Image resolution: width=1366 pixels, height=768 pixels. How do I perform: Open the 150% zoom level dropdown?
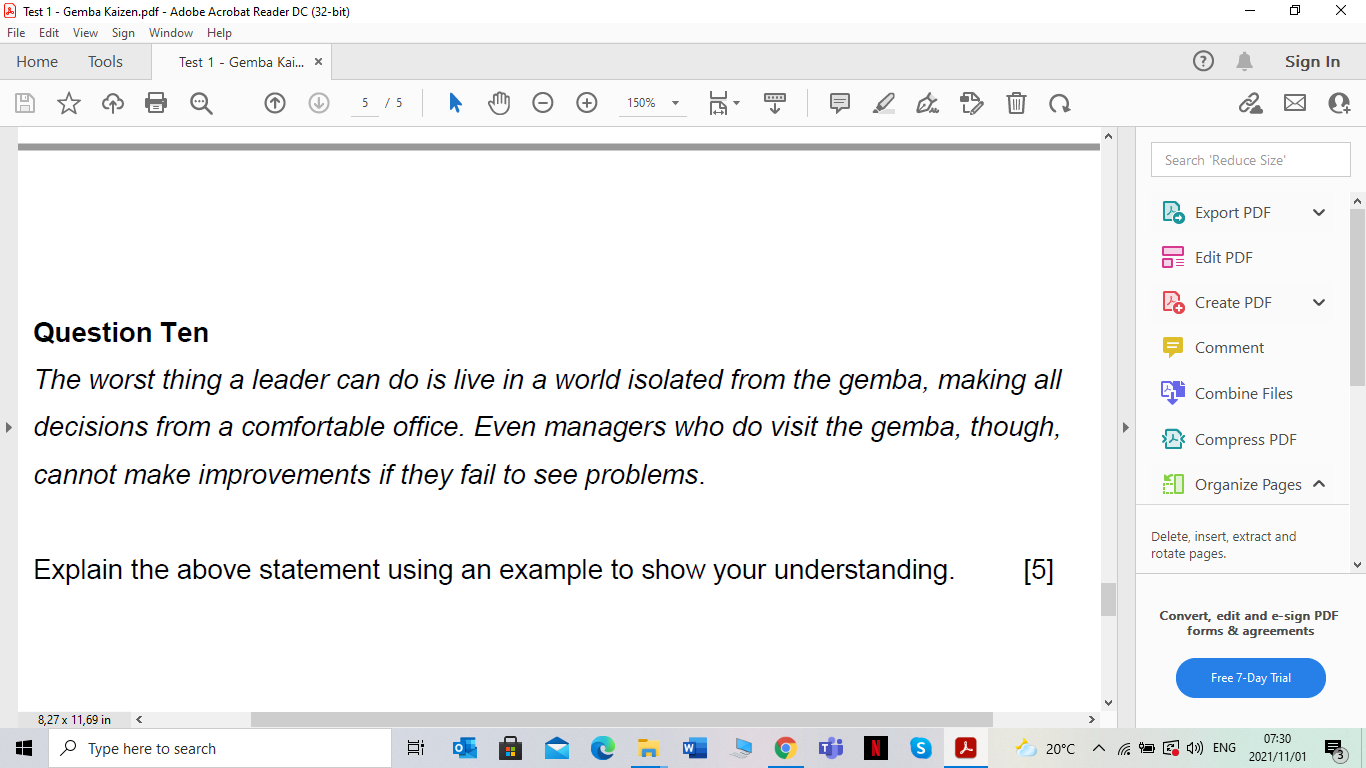tap(676, 103)
